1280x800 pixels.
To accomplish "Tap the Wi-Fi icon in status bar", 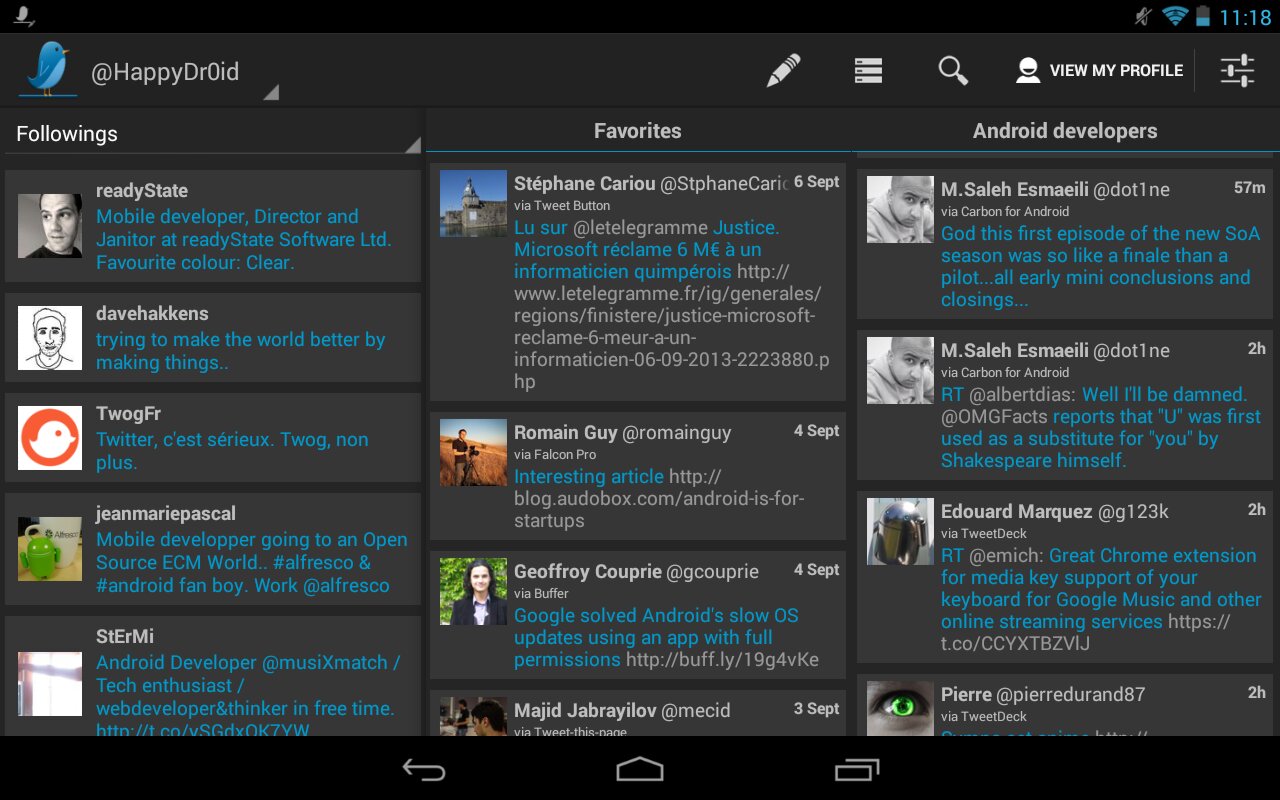I will (1174, 16).
